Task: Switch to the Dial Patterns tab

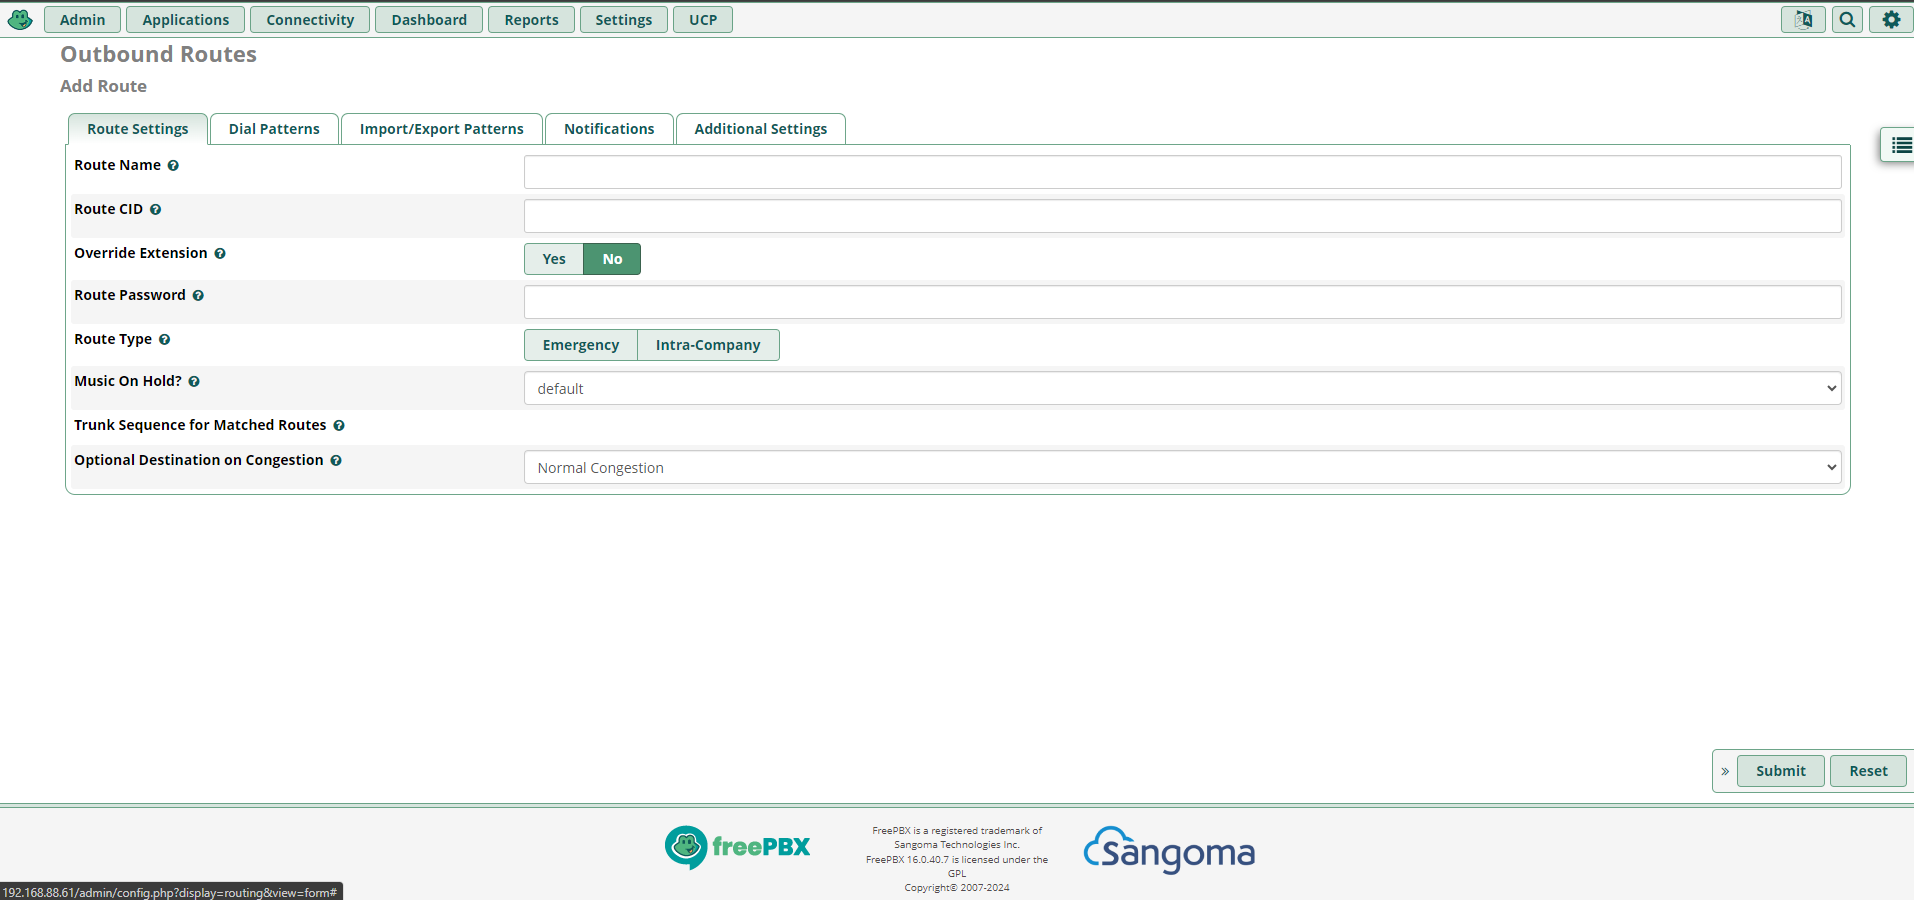Action: [273, 128]
